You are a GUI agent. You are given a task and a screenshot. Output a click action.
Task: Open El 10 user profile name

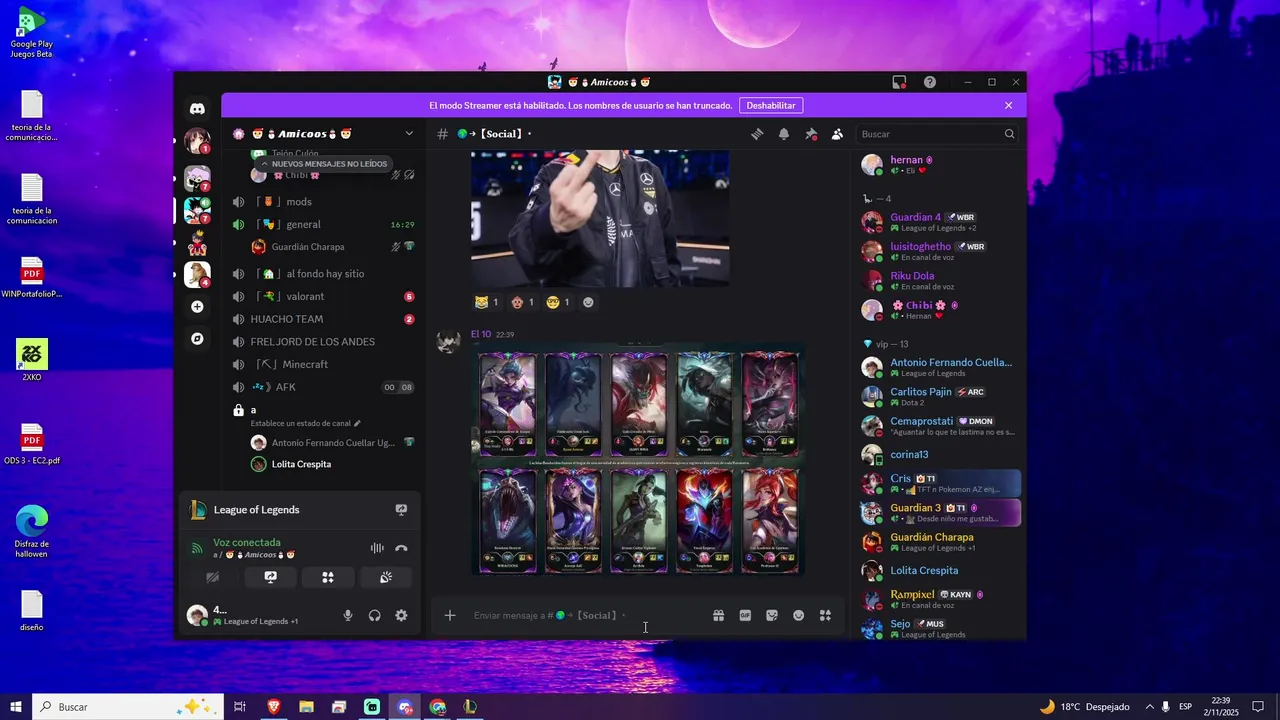481,334
